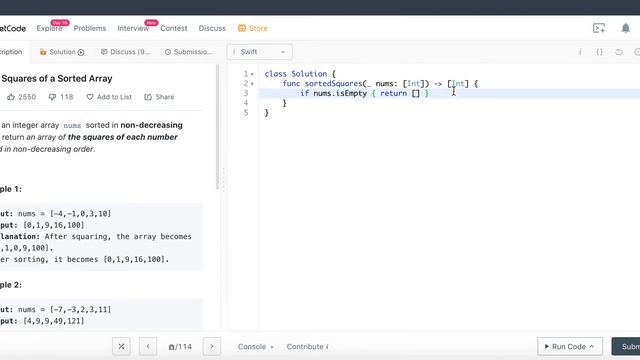Collapse code fold arrow on line 2

tap(252, 84)
